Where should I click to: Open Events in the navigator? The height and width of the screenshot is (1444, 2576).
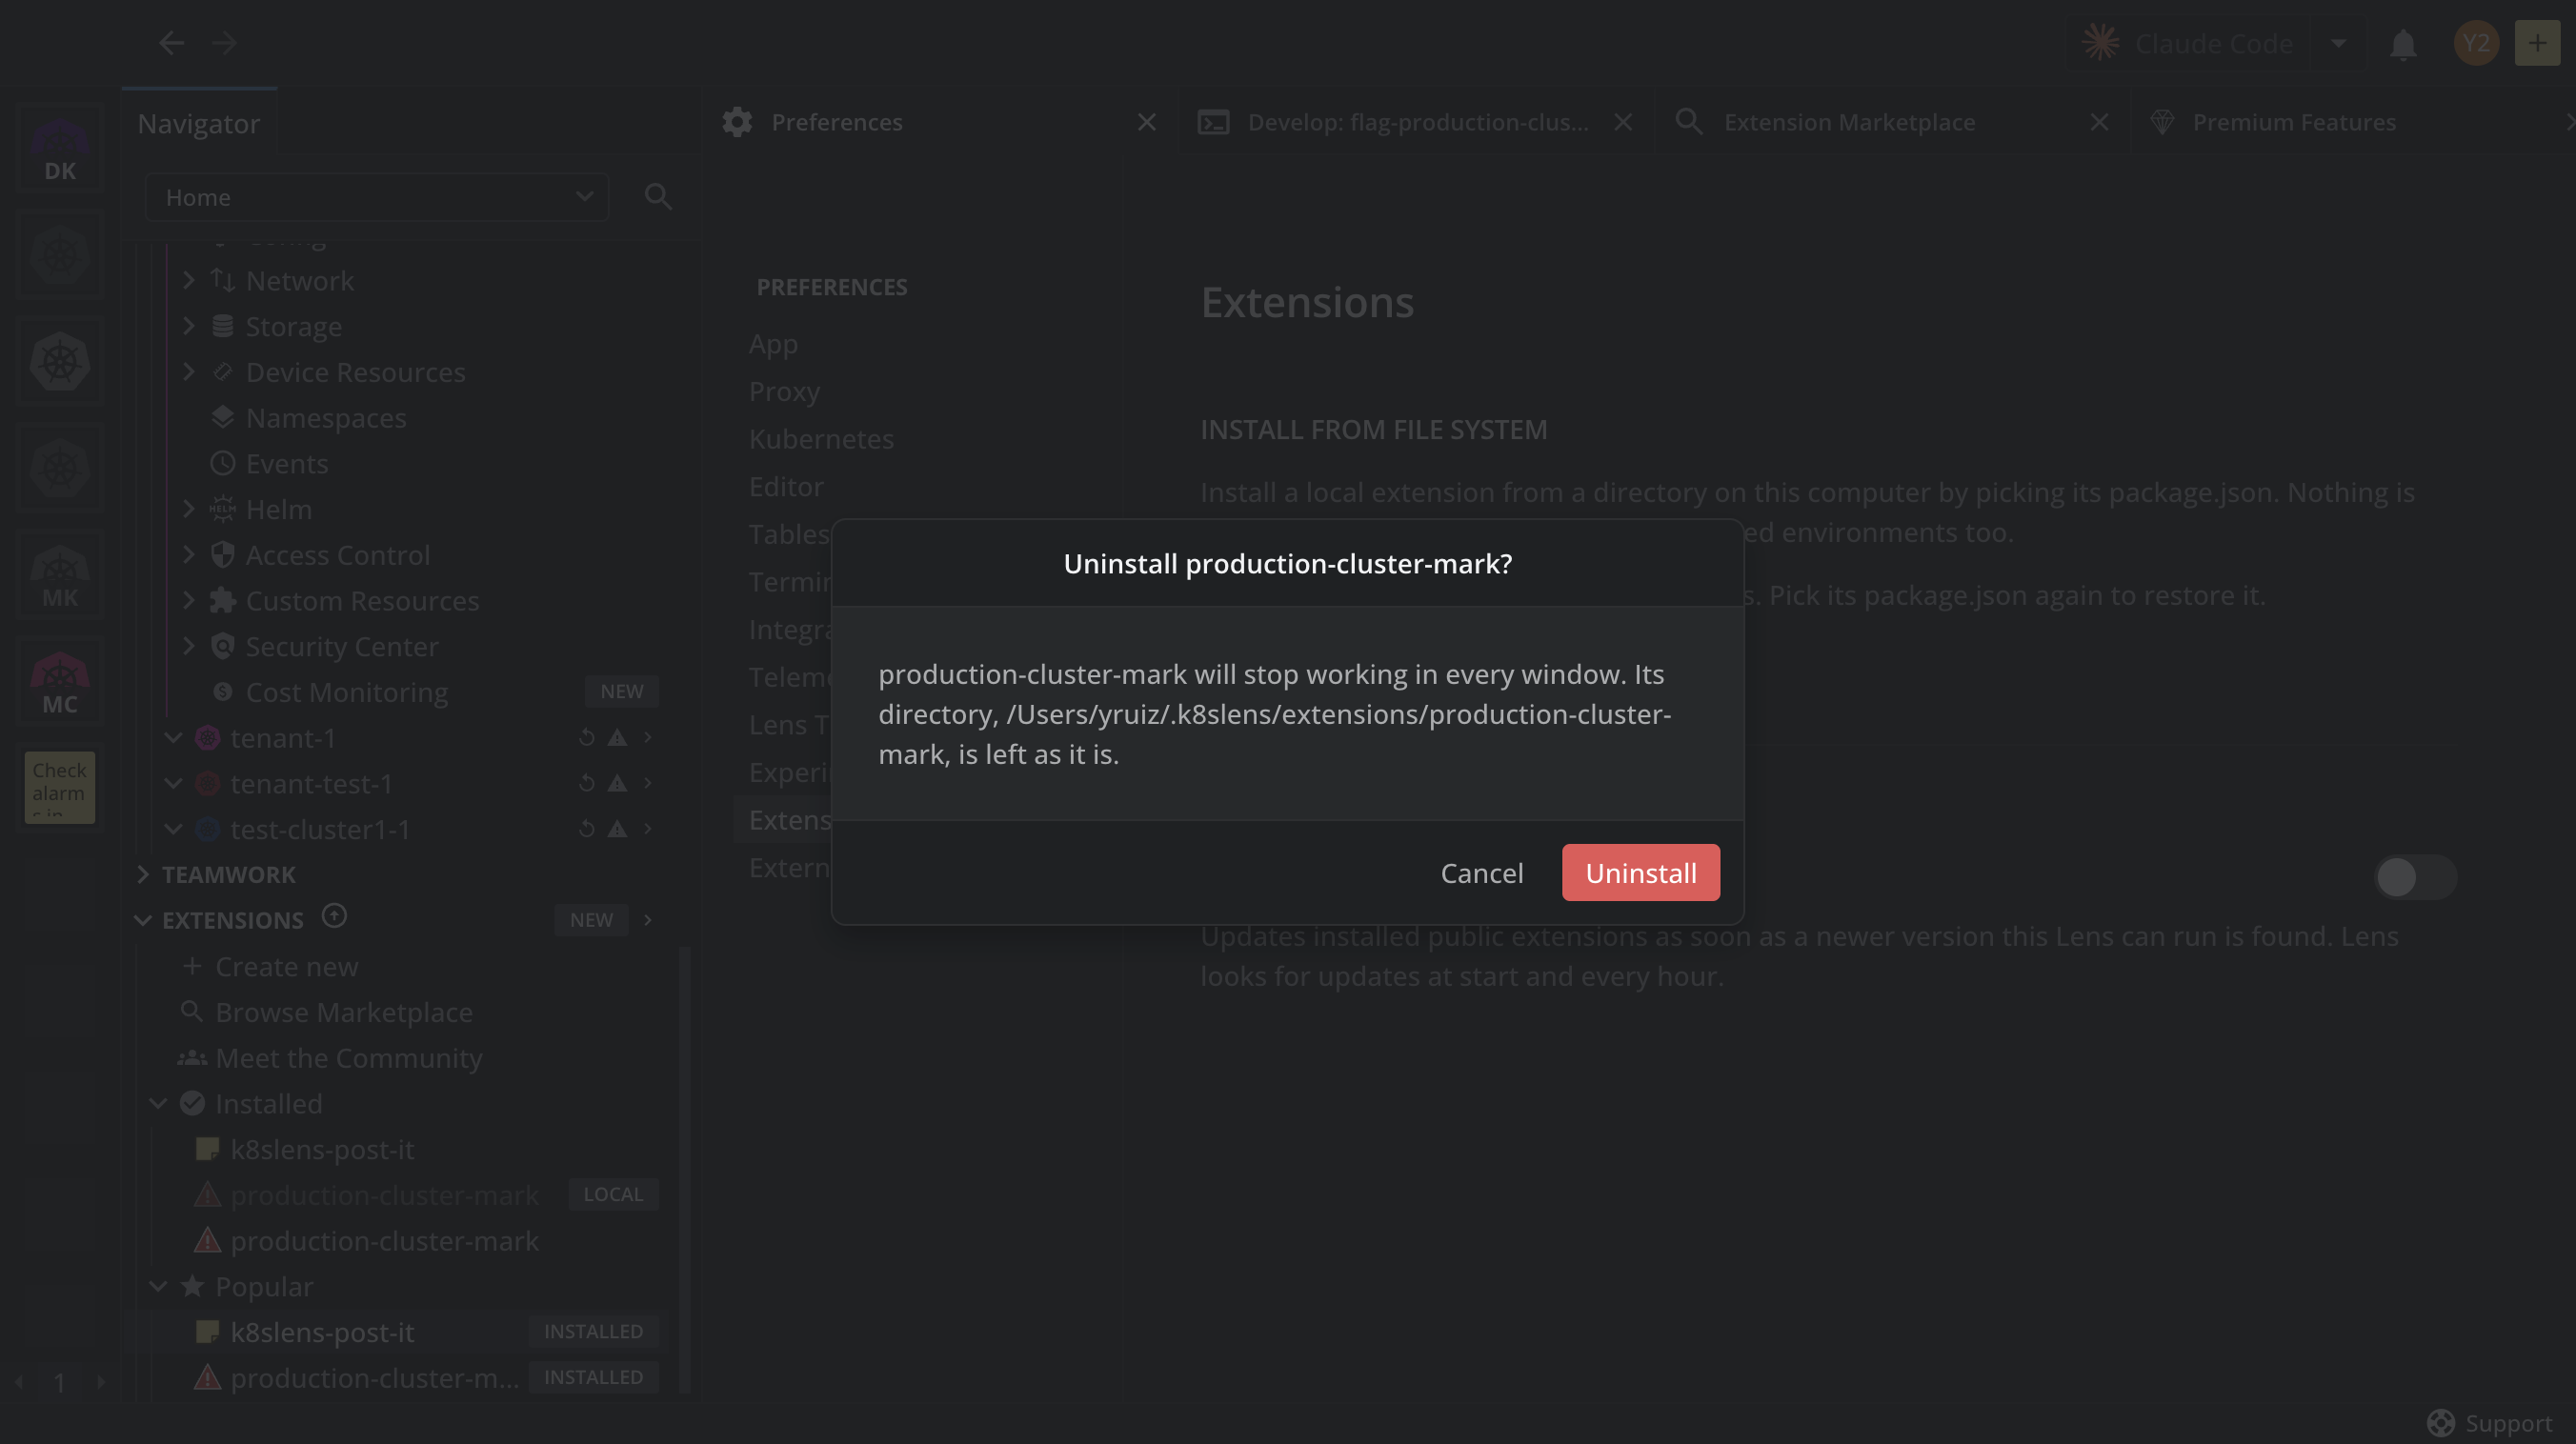[286, 464]
